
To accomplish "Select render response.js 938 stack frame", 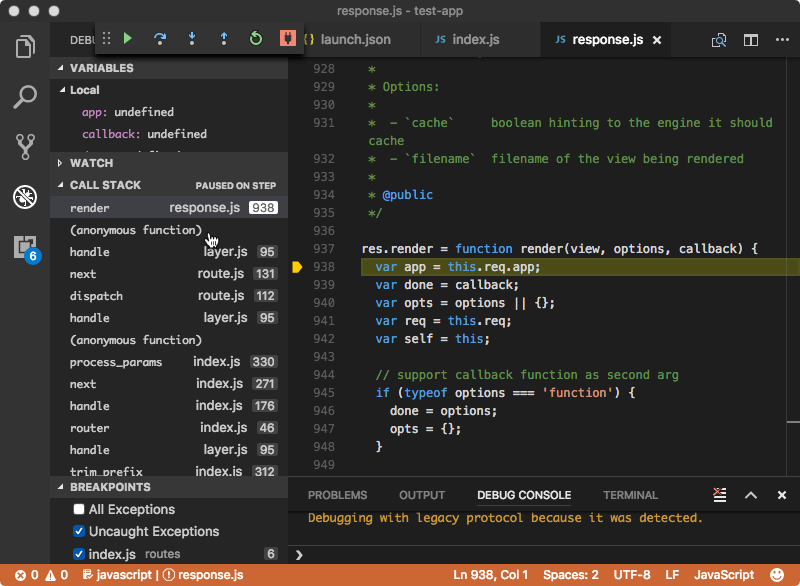I will pyautogui.click(x=169, y=208).
